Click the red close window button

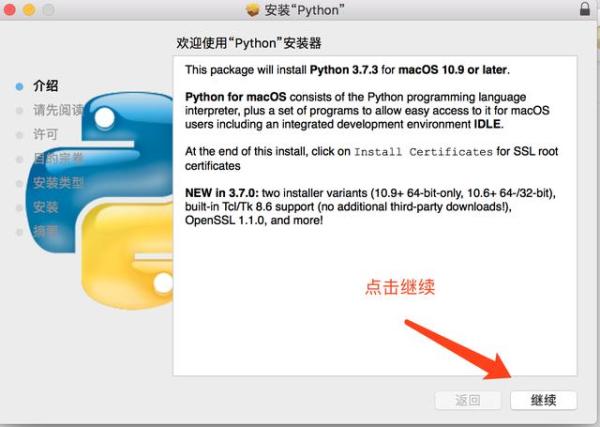click(x=10, y=10)
